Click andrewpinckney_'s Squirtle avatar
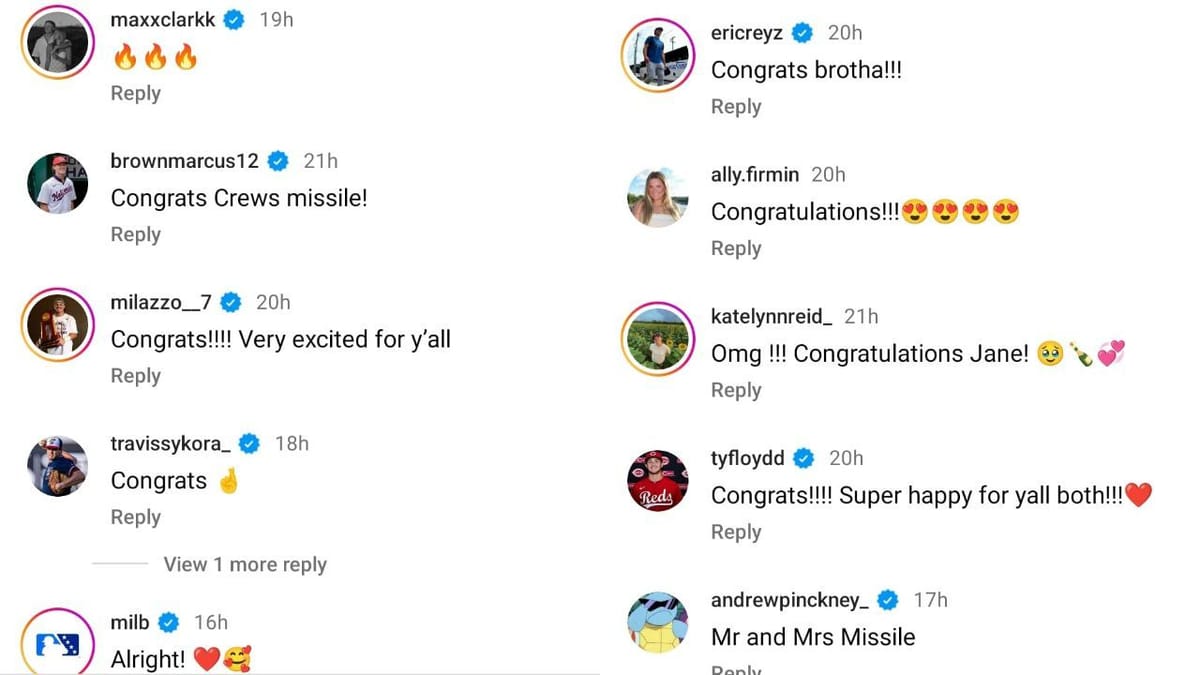This screenshot has height=675, width=1200. point(658,623)
